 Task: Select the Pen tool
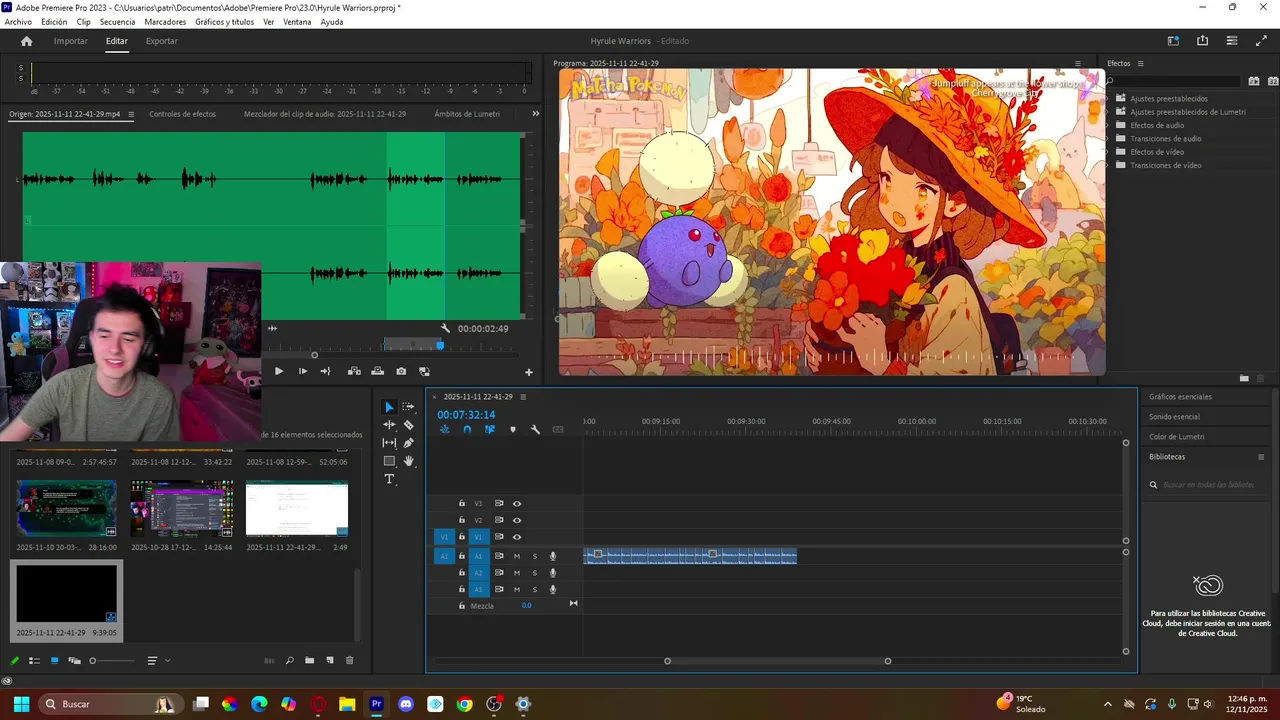coord(408,443)
